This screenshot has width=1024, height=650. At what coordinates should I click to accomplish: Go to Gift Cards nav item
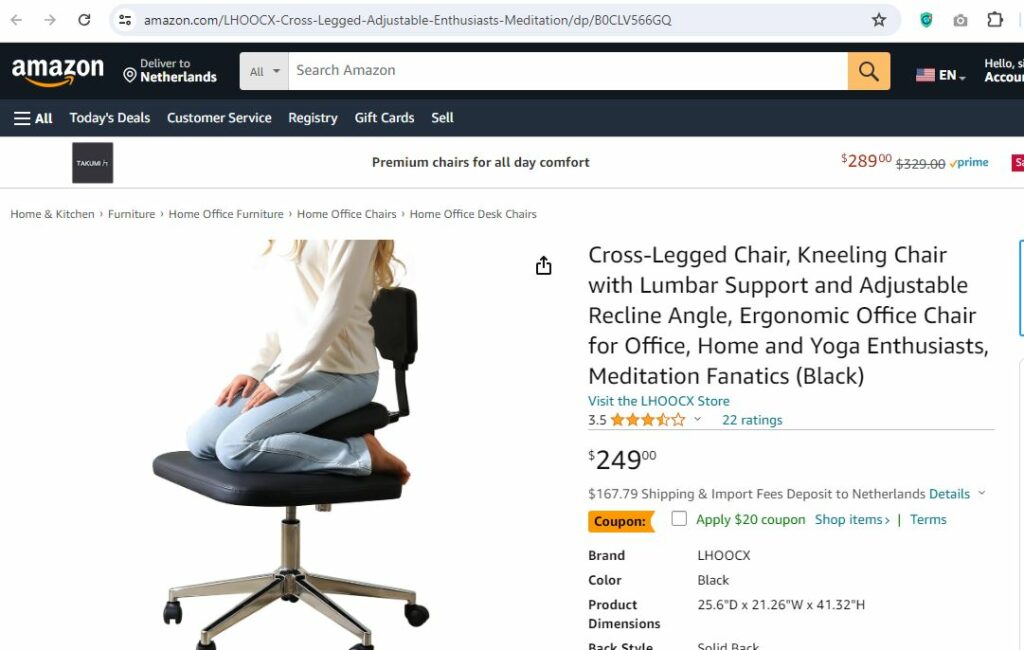(x=384, y=118)
